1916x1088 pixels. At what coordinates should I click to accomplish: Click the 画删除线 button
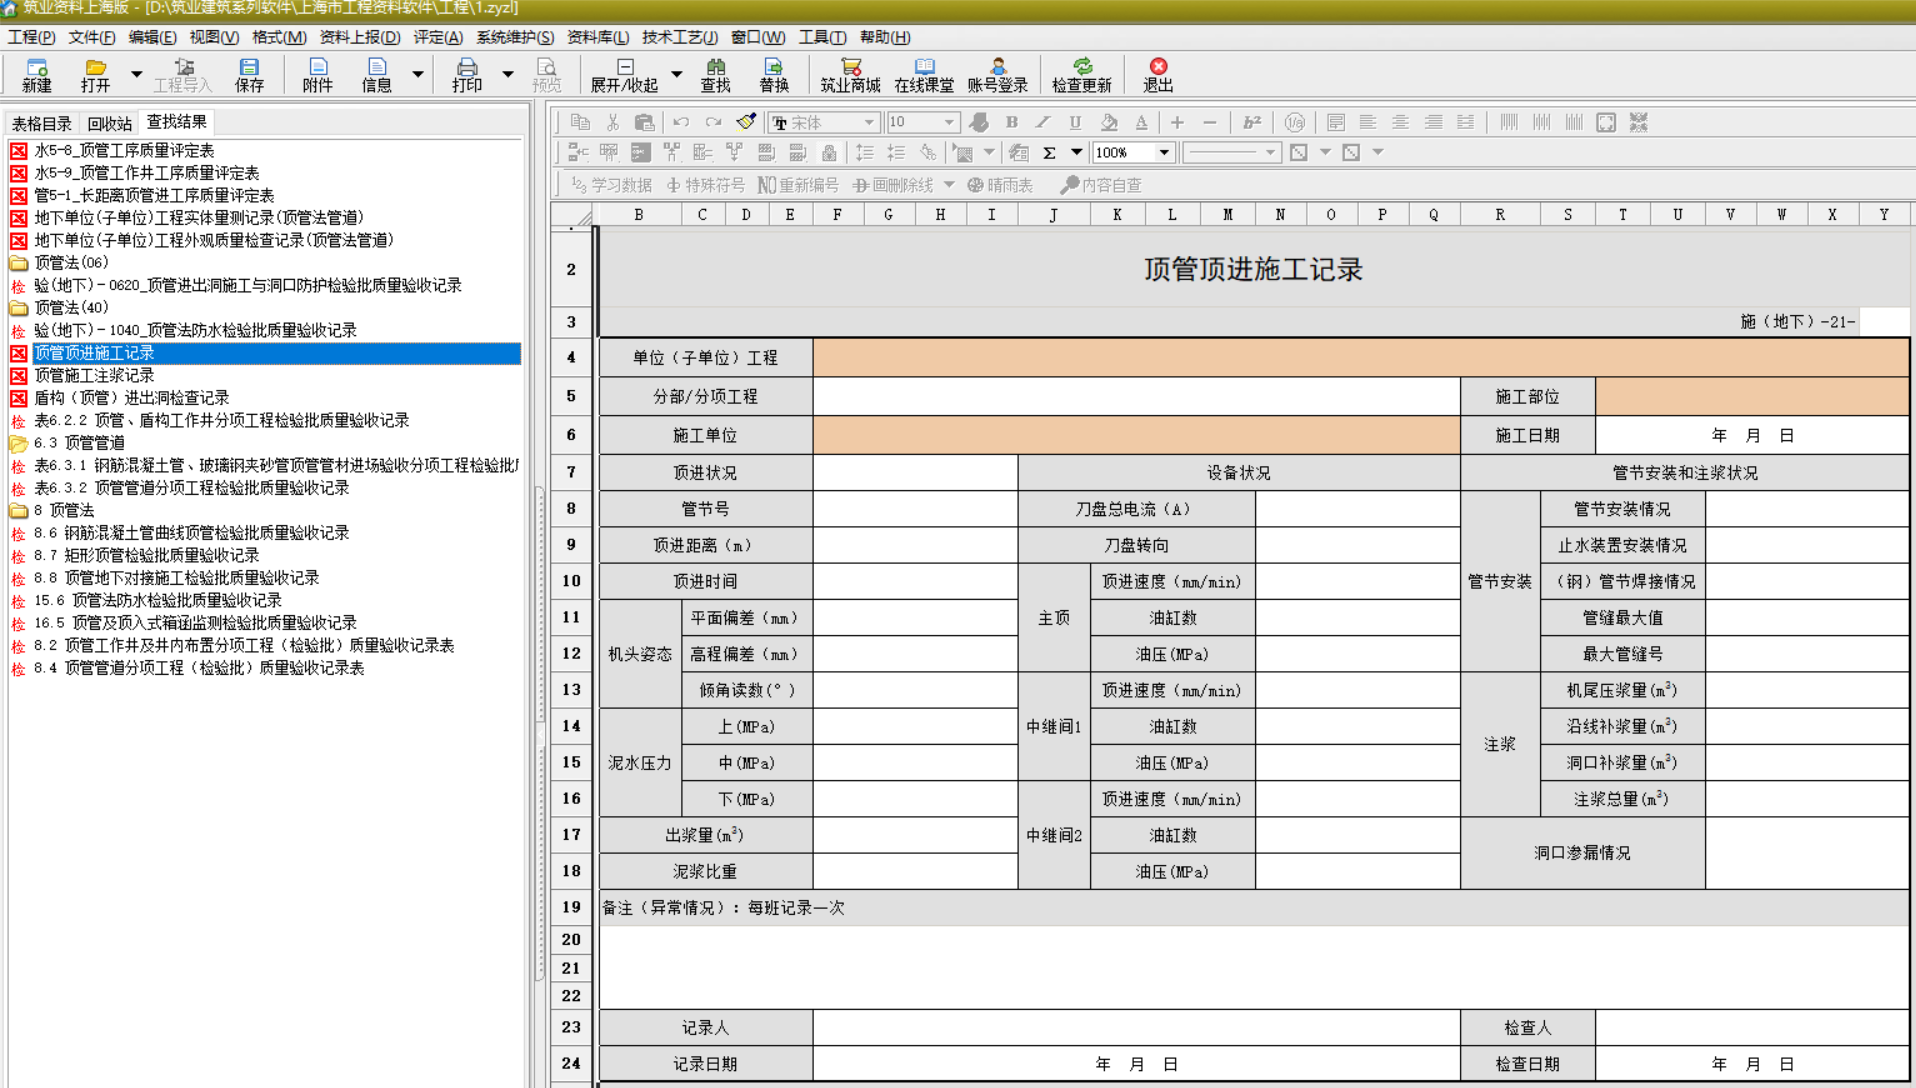click(x=893, y=185)
